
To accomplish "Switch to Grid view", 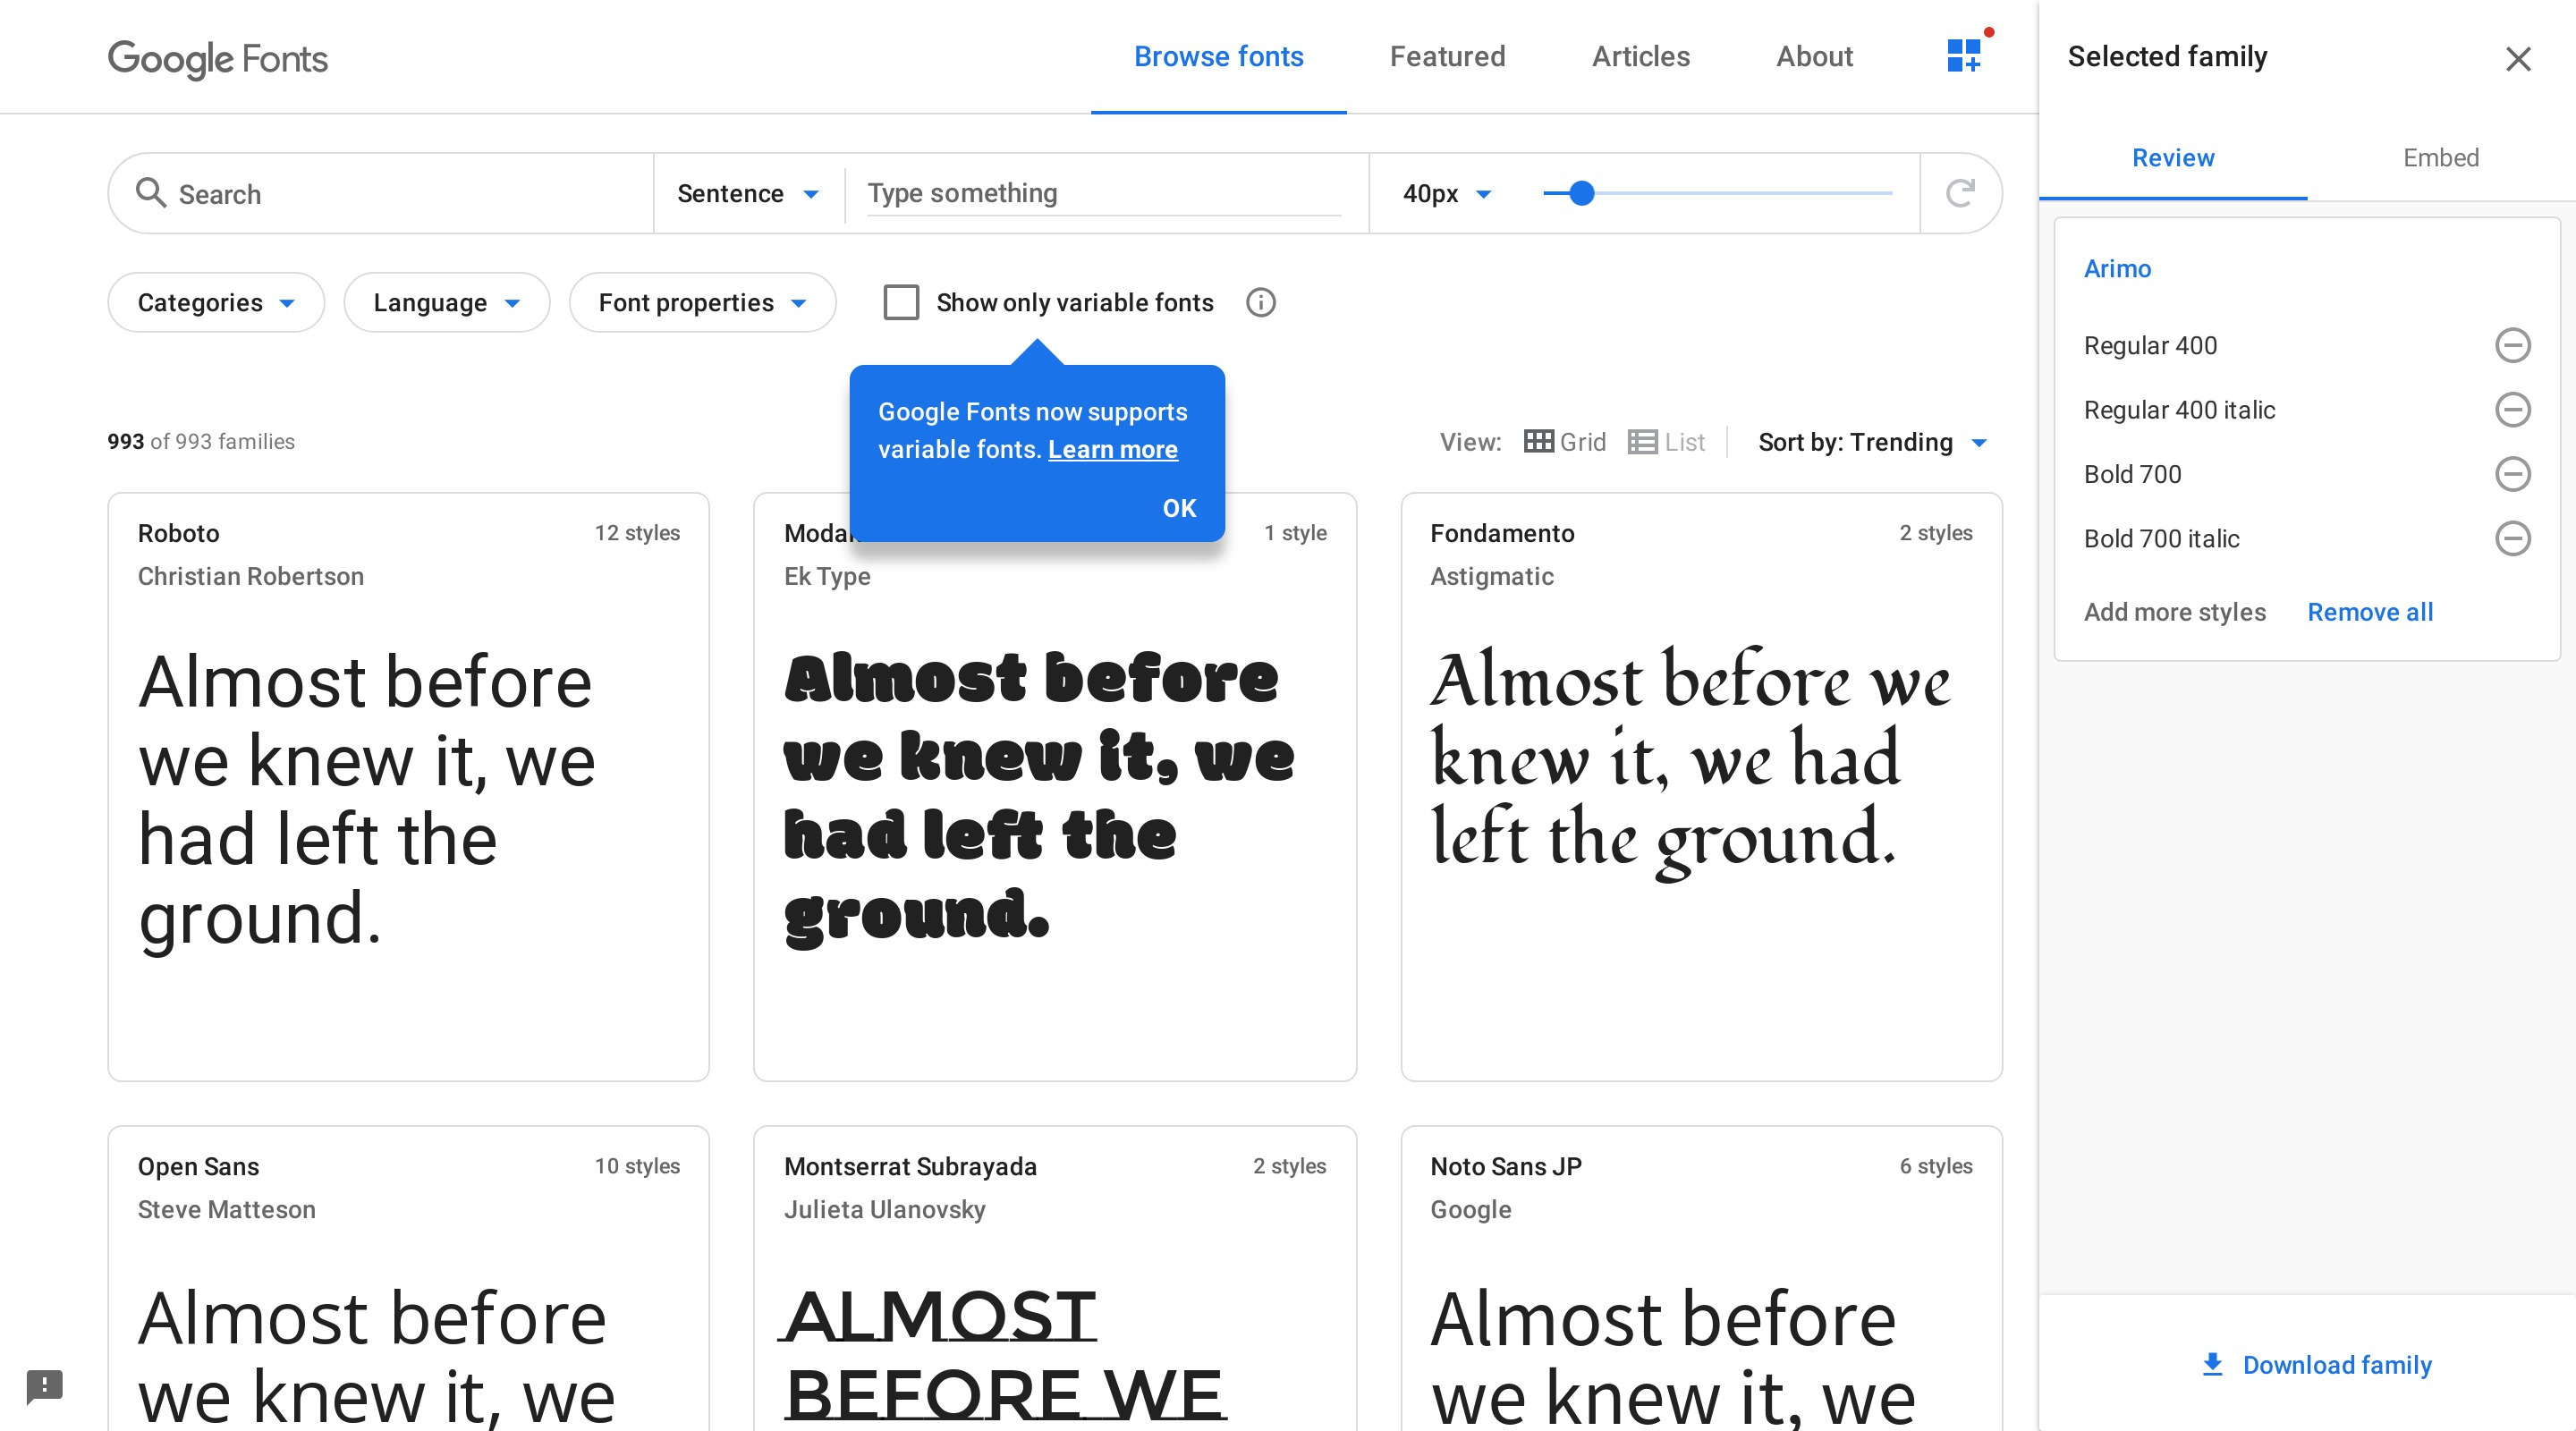I will point(1564,442).
